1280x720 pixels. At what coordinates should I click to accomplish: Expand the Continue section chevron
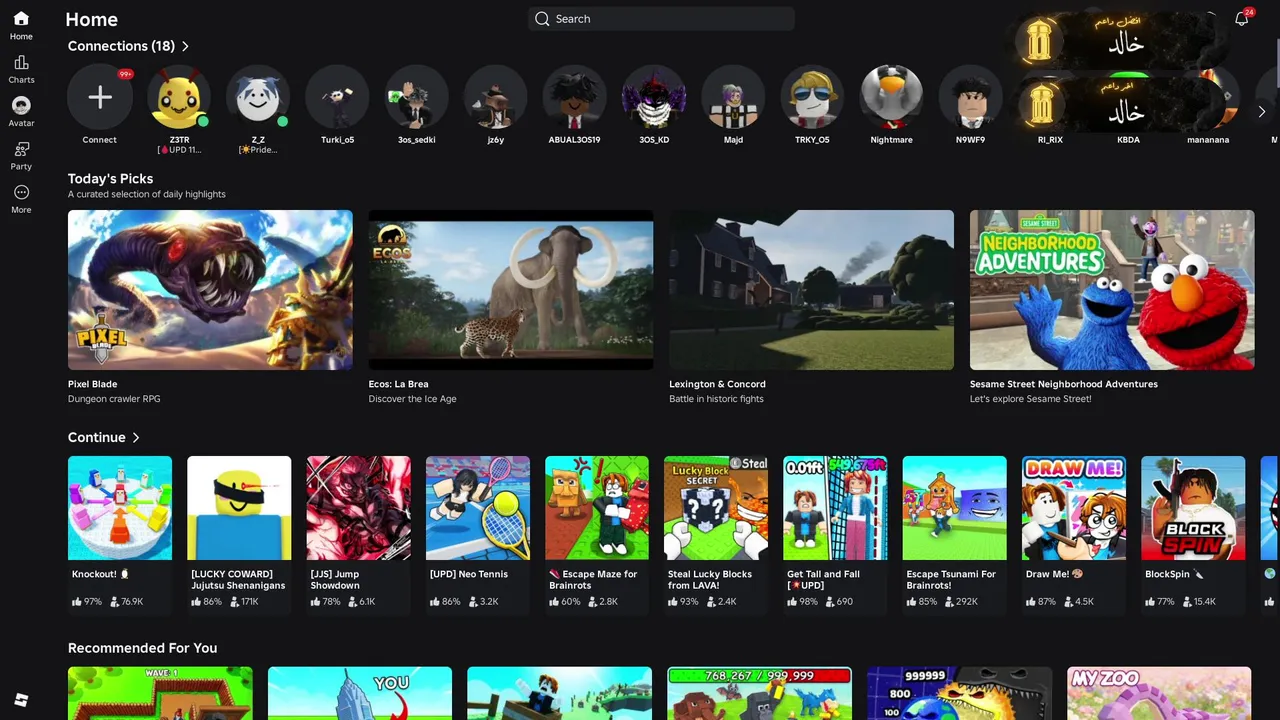click(x=136, y=438)
